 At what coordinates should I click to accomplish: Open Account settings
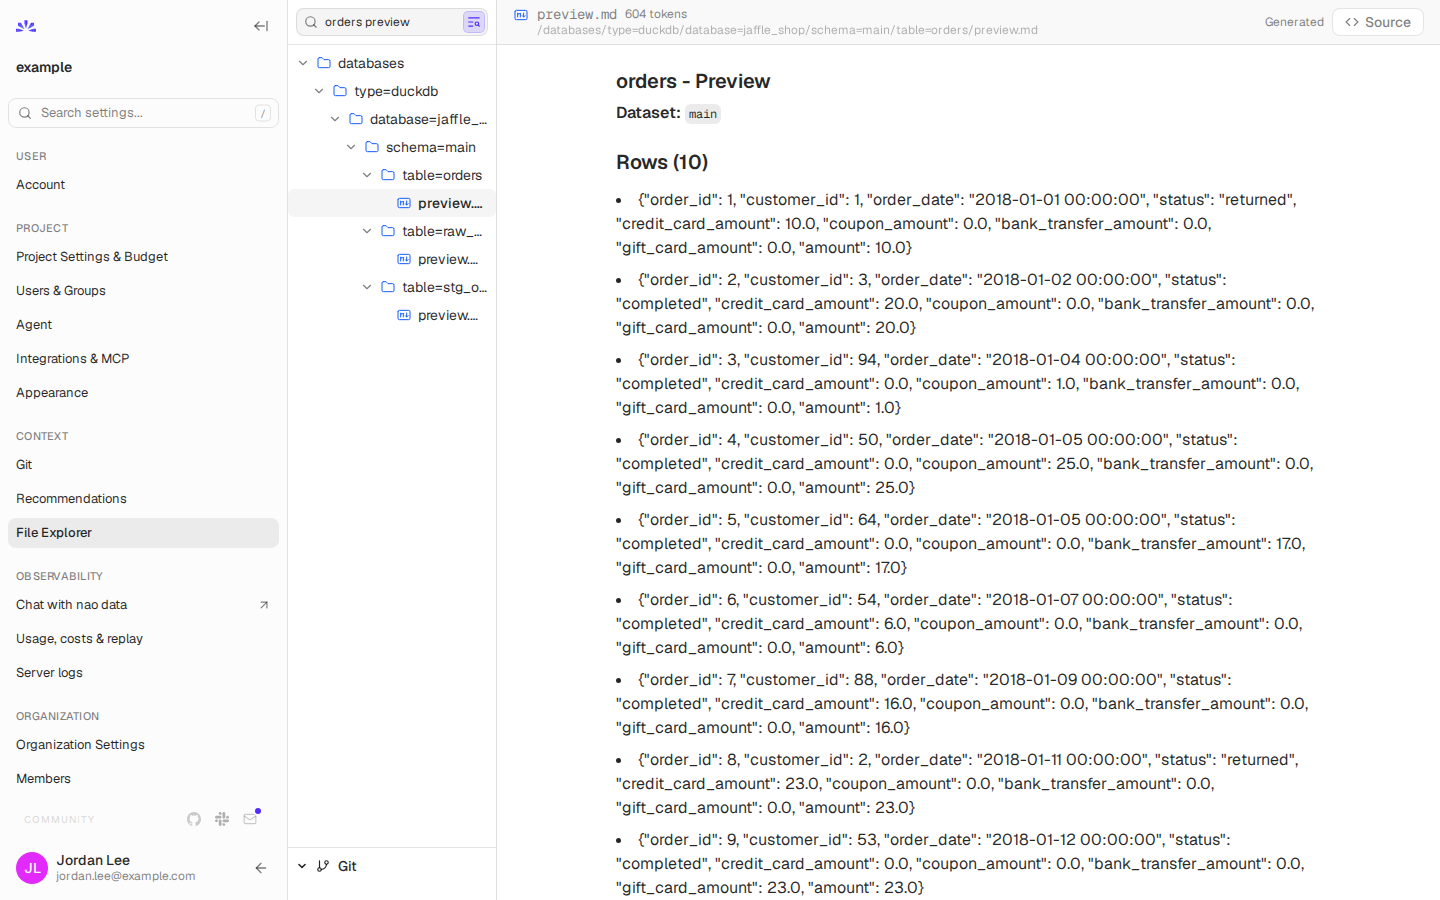click(x=143, y=185)
